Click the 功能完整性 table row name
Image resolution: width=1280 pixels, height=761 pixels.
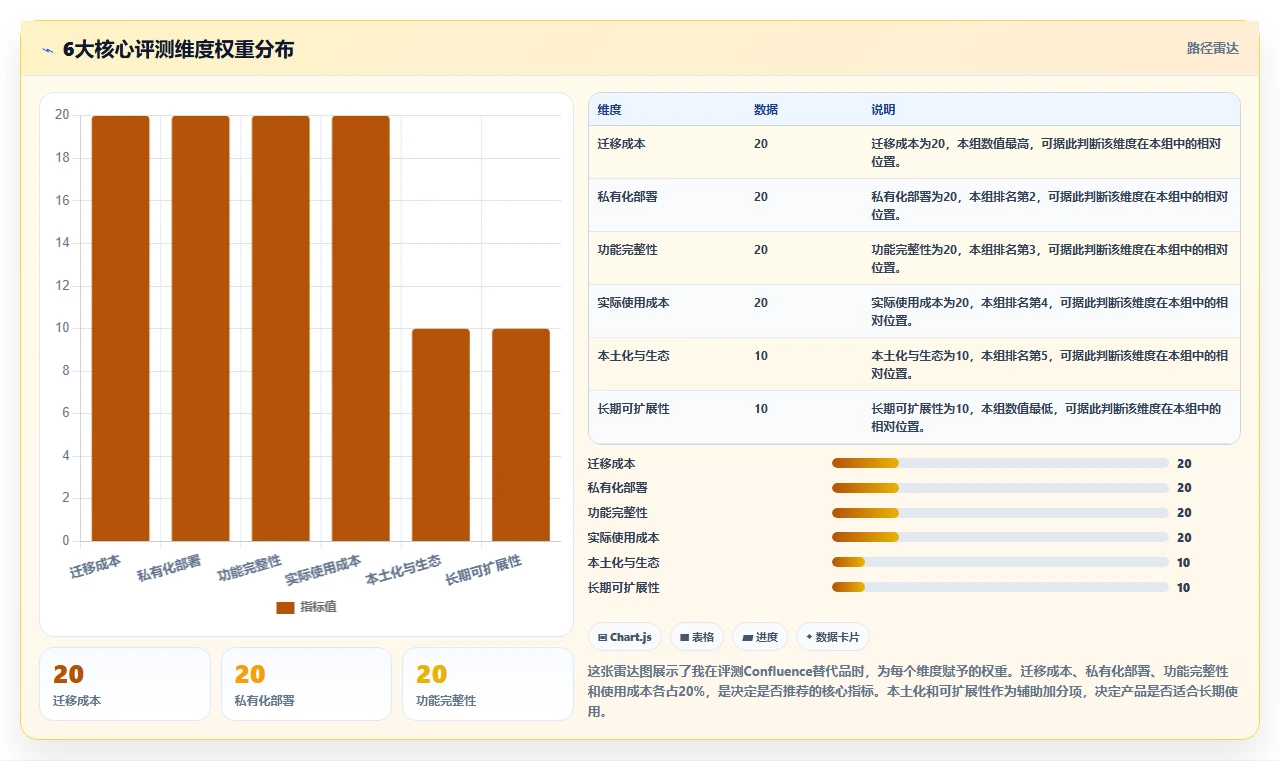627,250
